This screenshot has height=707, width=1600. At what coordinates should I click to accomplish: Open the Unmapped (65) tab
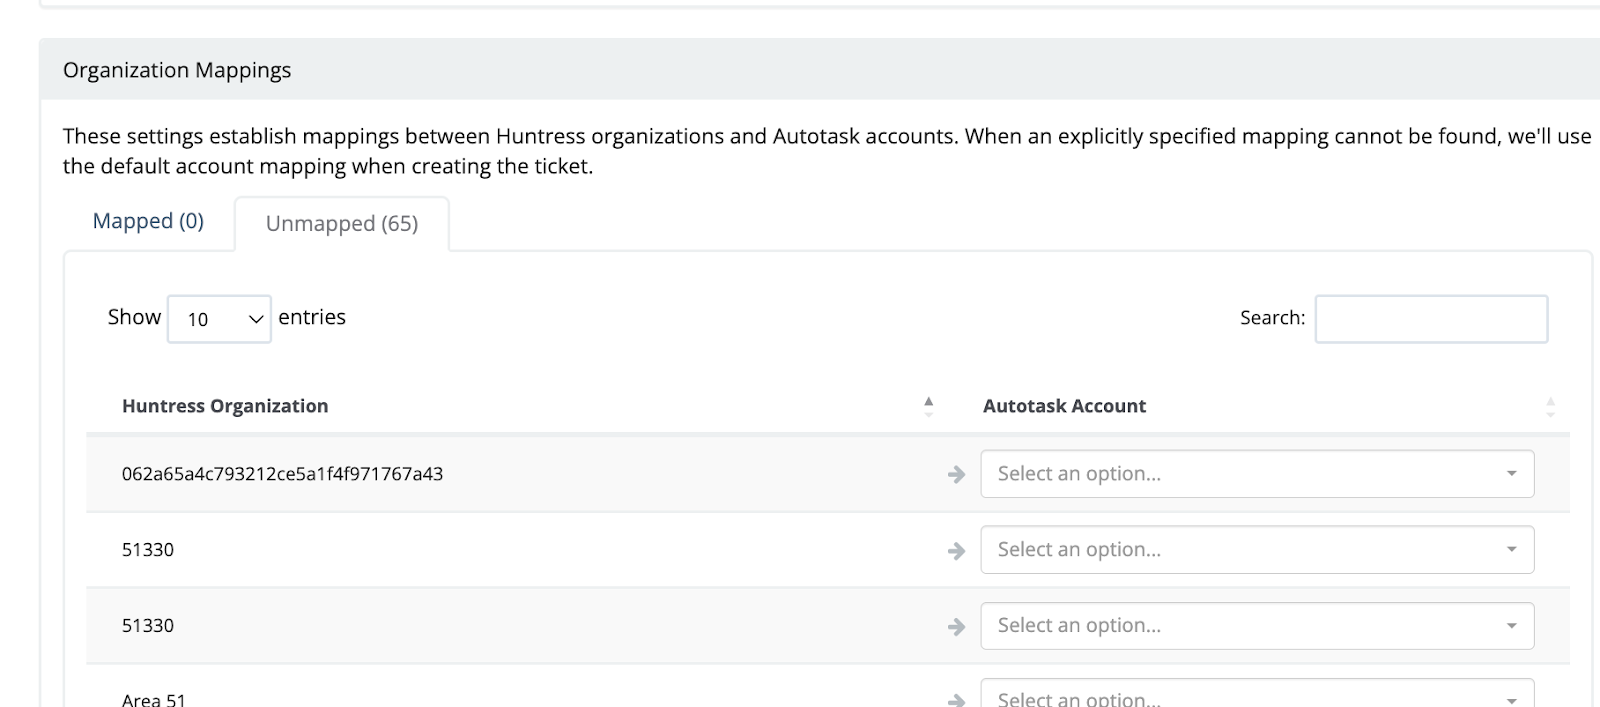coord(342,223)
